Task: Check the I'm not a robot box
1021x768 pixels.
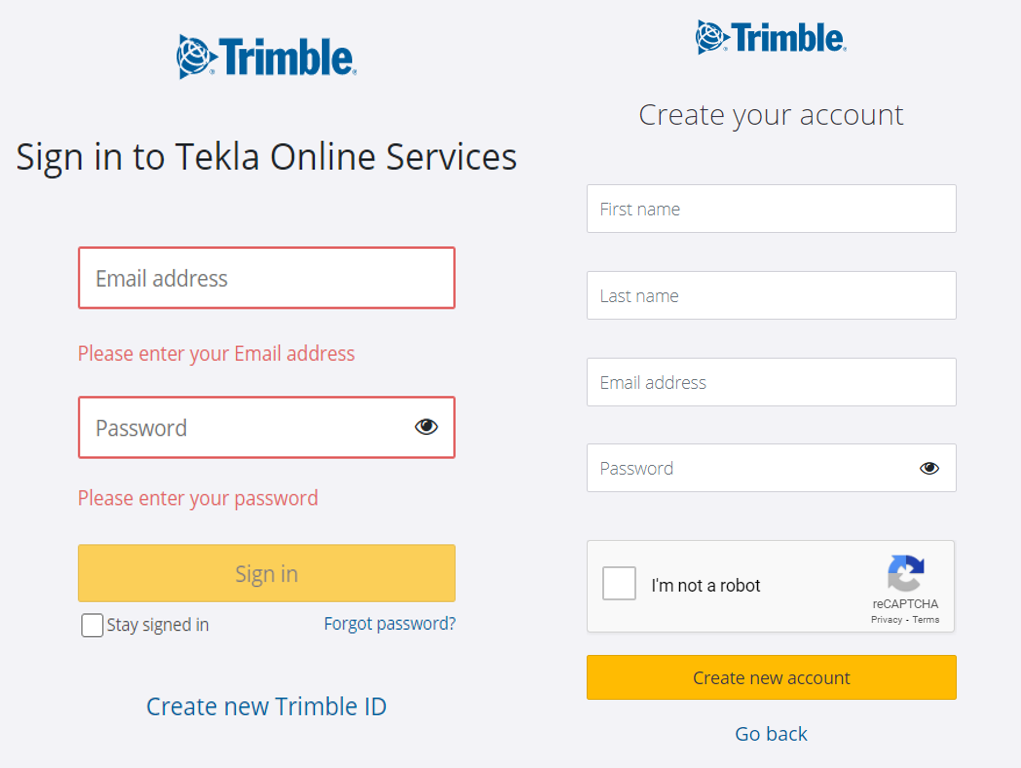Action: pyautogui.click(x=619, y=584)
